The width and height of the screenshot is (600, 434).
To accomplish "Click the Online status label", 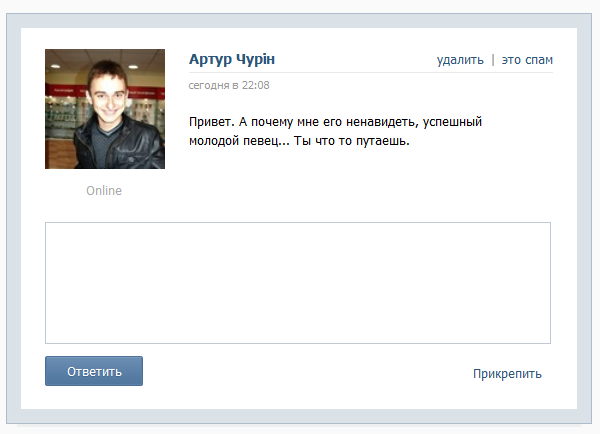I will coord(104,191).
